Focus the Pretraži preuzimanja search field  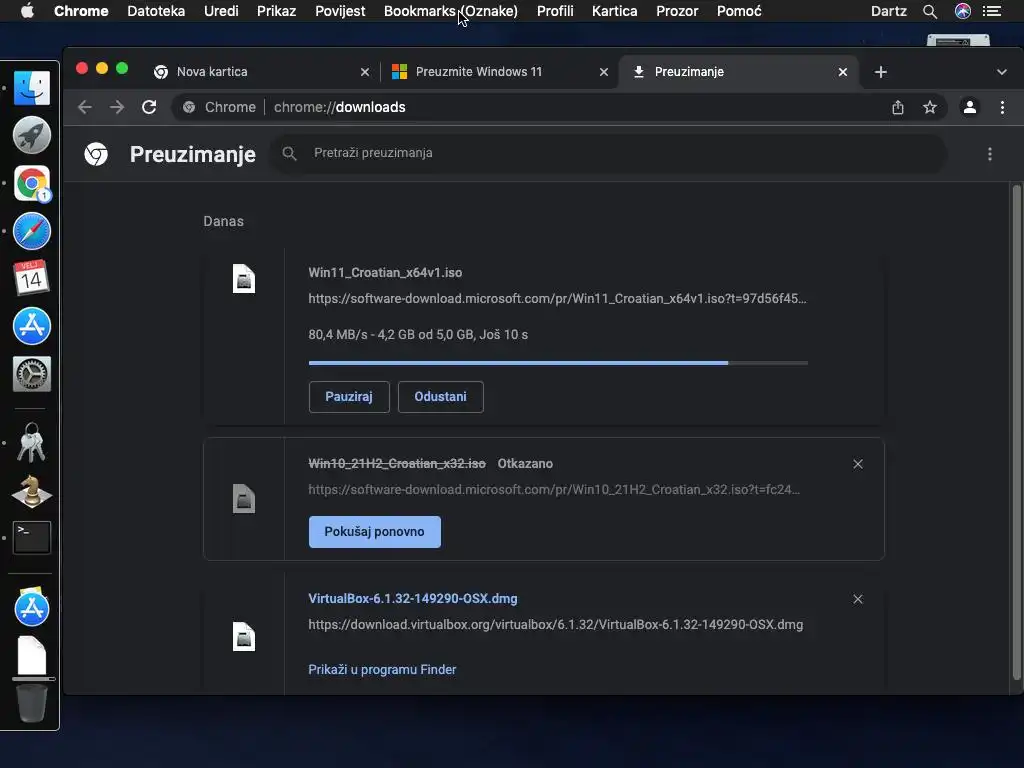(609, 153)
